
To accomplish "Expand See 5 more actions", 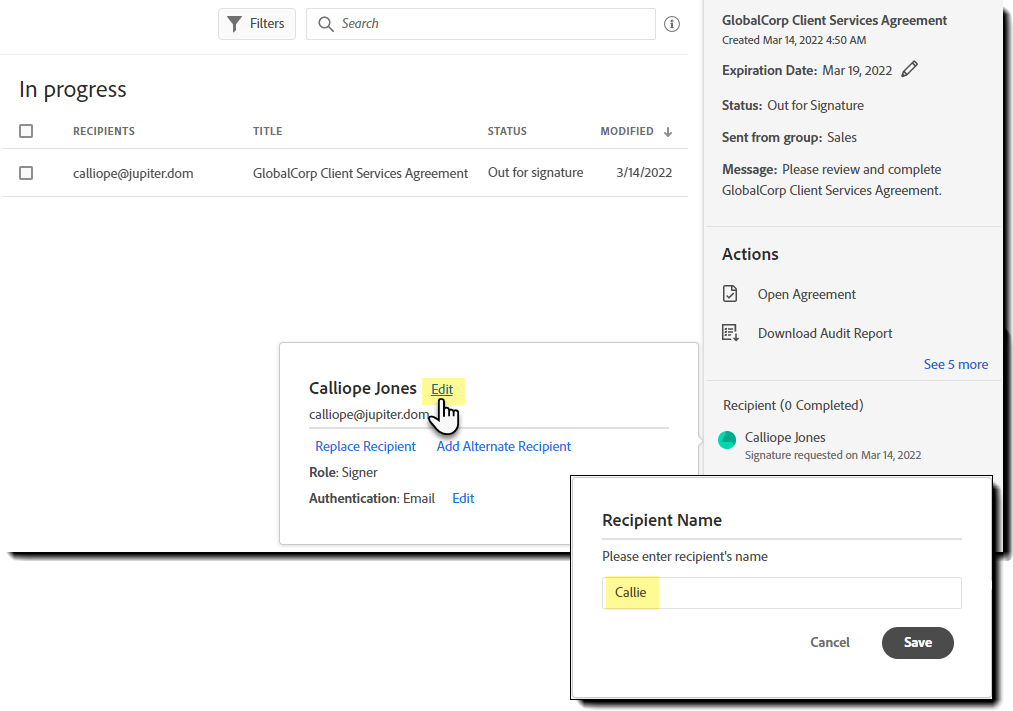I will [955, 364].
